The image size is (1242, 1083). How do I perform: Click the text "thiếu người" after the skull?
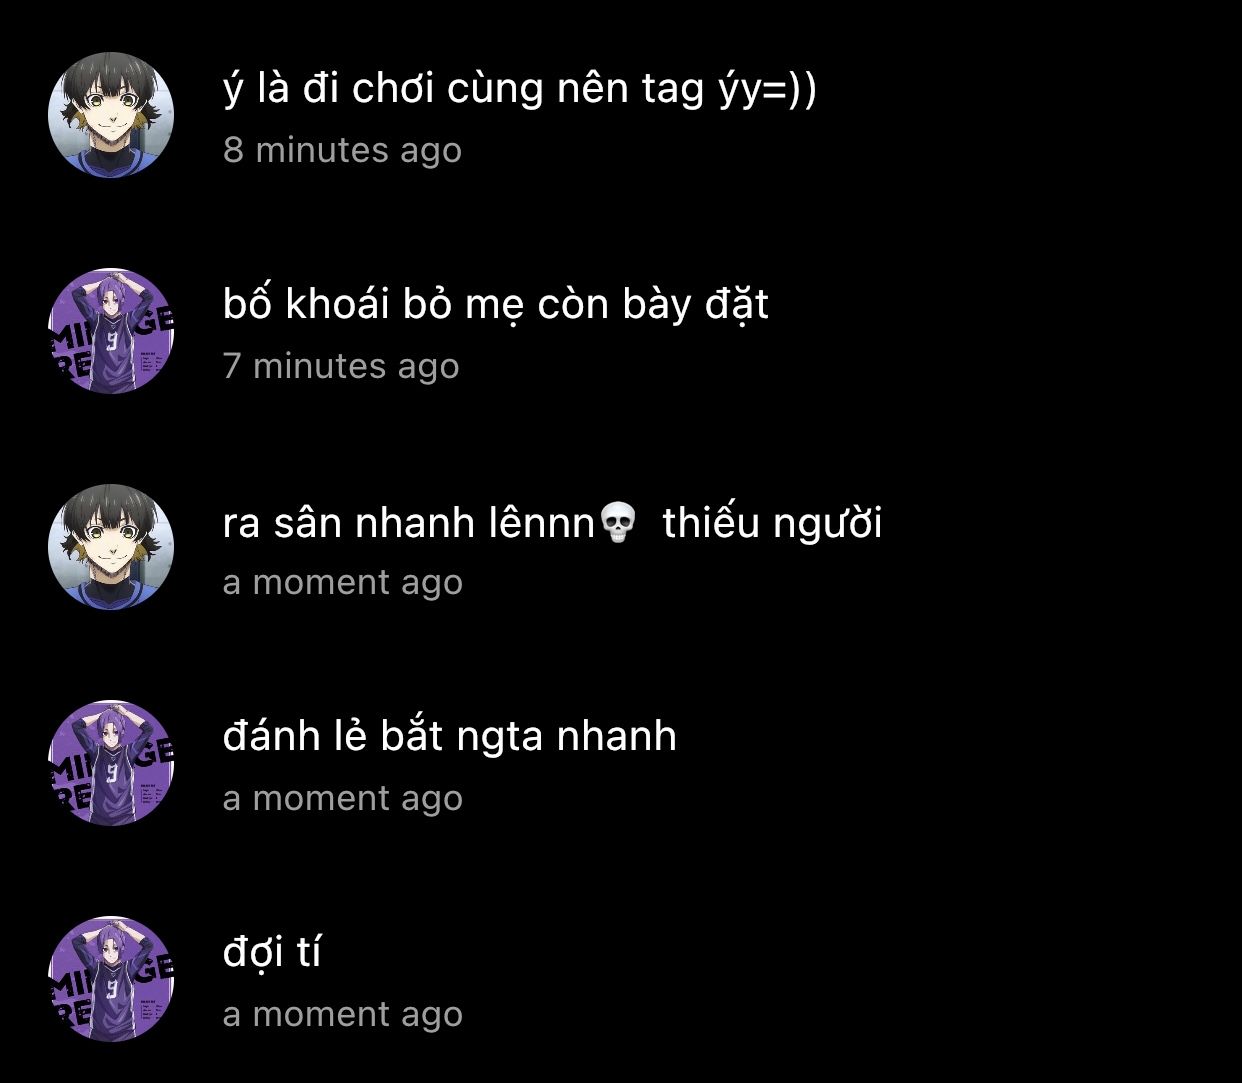tap(772, 523)
